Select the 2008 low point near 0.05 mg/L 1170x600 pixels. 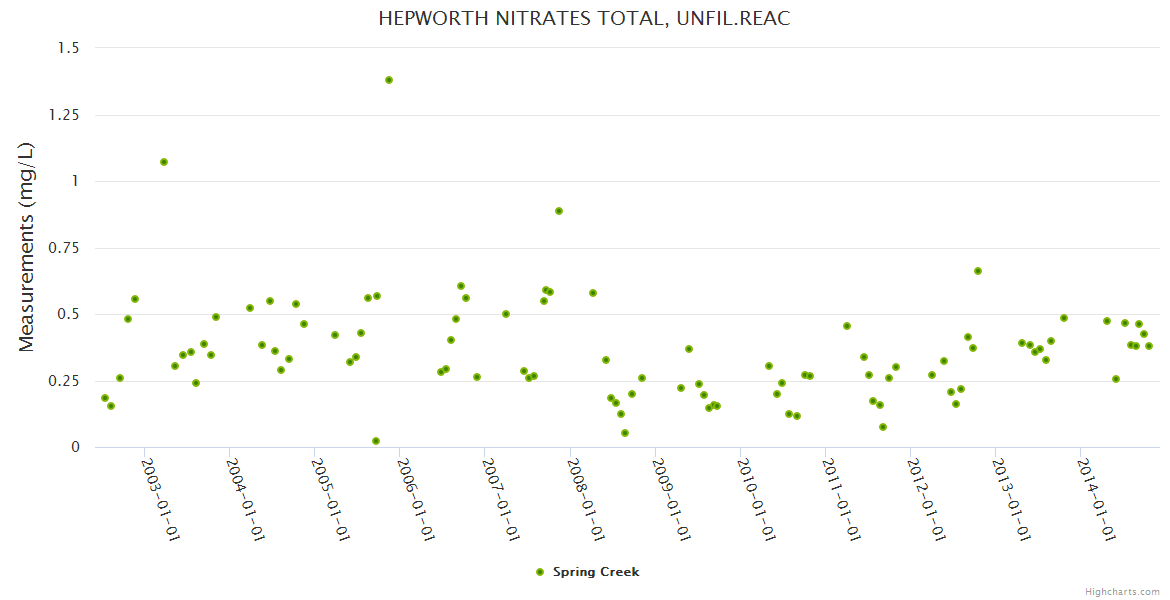coord(625,433)
